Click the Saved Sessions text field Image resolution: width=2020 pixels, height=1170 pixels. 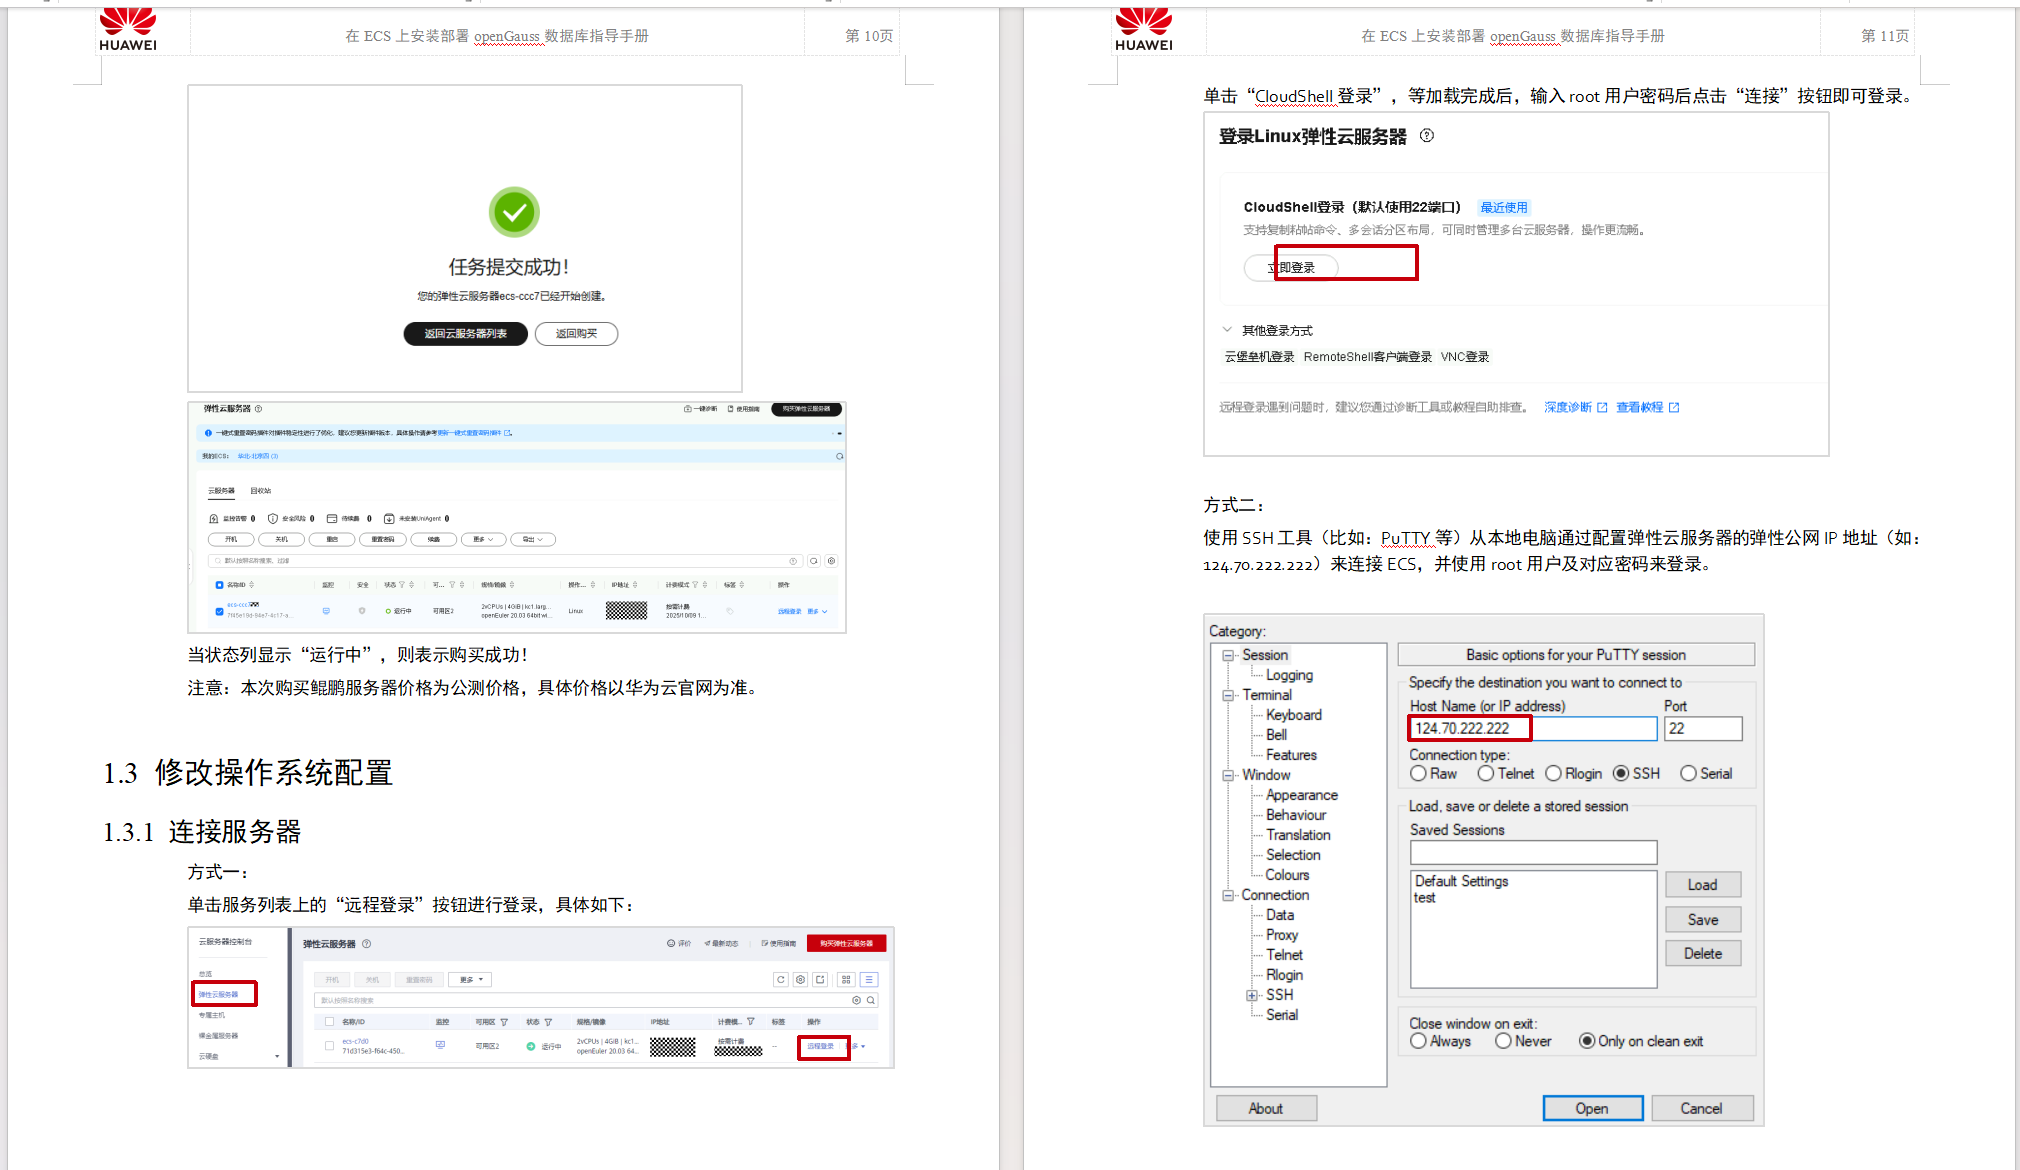click(x=1533, y=853)
